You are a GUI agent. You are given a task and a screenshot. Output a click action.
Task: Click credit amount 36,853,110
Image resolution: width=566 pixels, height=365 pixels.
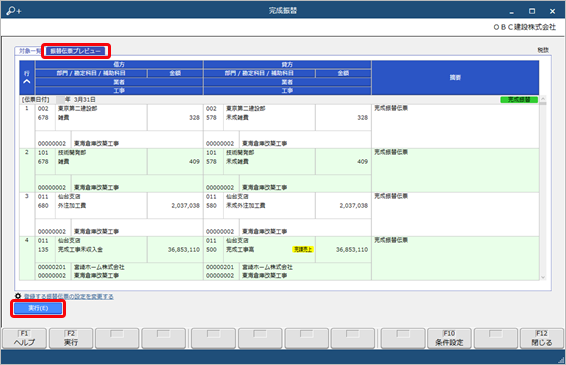pos(352,249)
